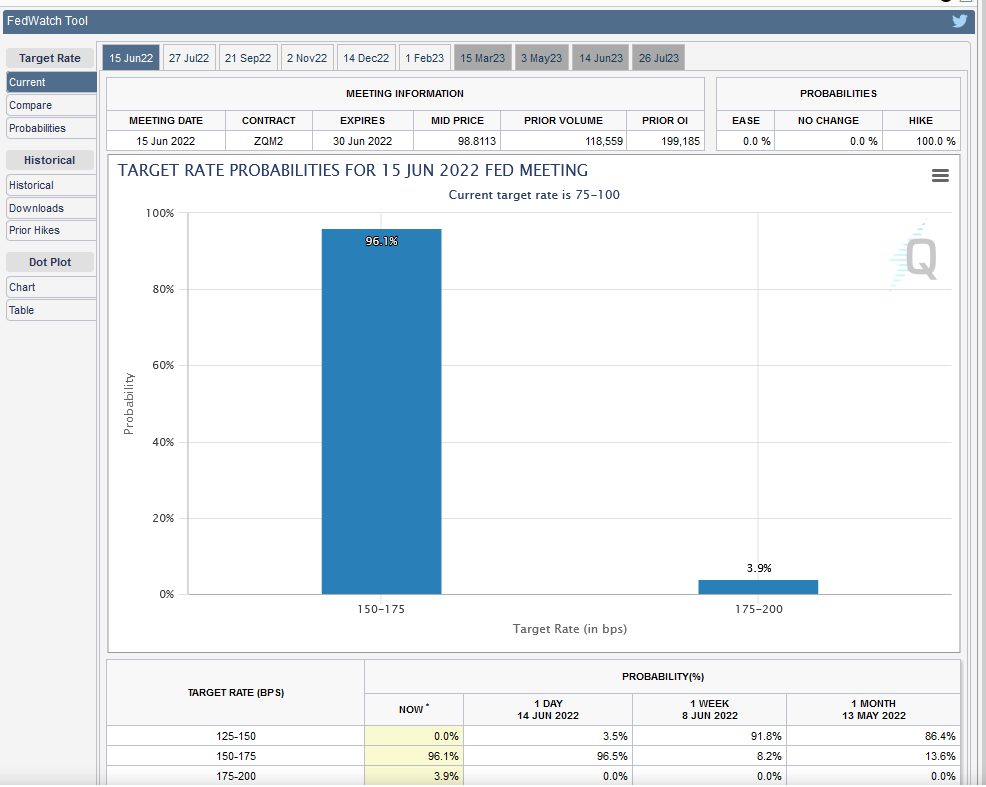This screenshot has width=986, height=787.
Task: Click the EASE probability value
Action: [756, 141]
